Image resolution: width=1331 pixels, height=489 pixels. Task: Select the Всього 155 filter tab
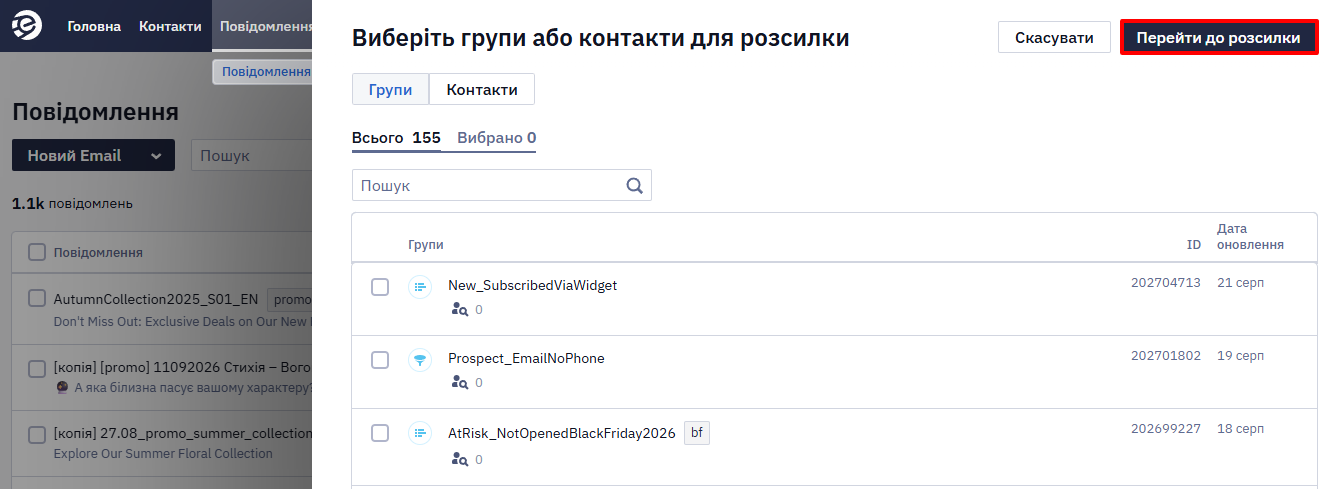(x=396, y=138)
